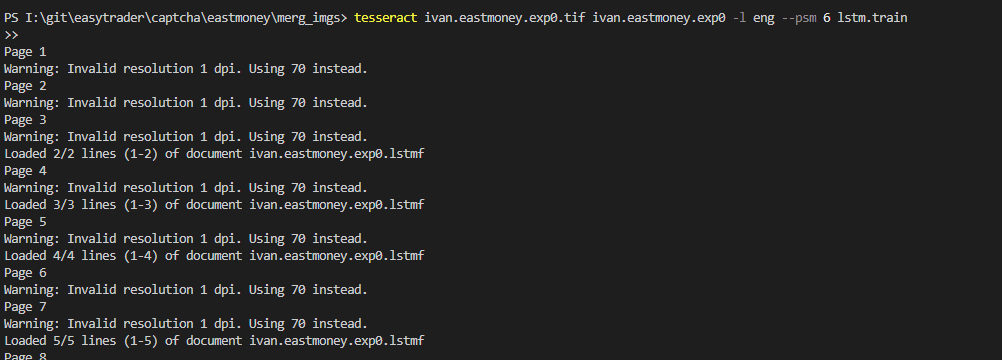Click the Loaded 3/3 lines message
Screen dimensions: 1002x360
pyautogui.click(x=214, y=205)
